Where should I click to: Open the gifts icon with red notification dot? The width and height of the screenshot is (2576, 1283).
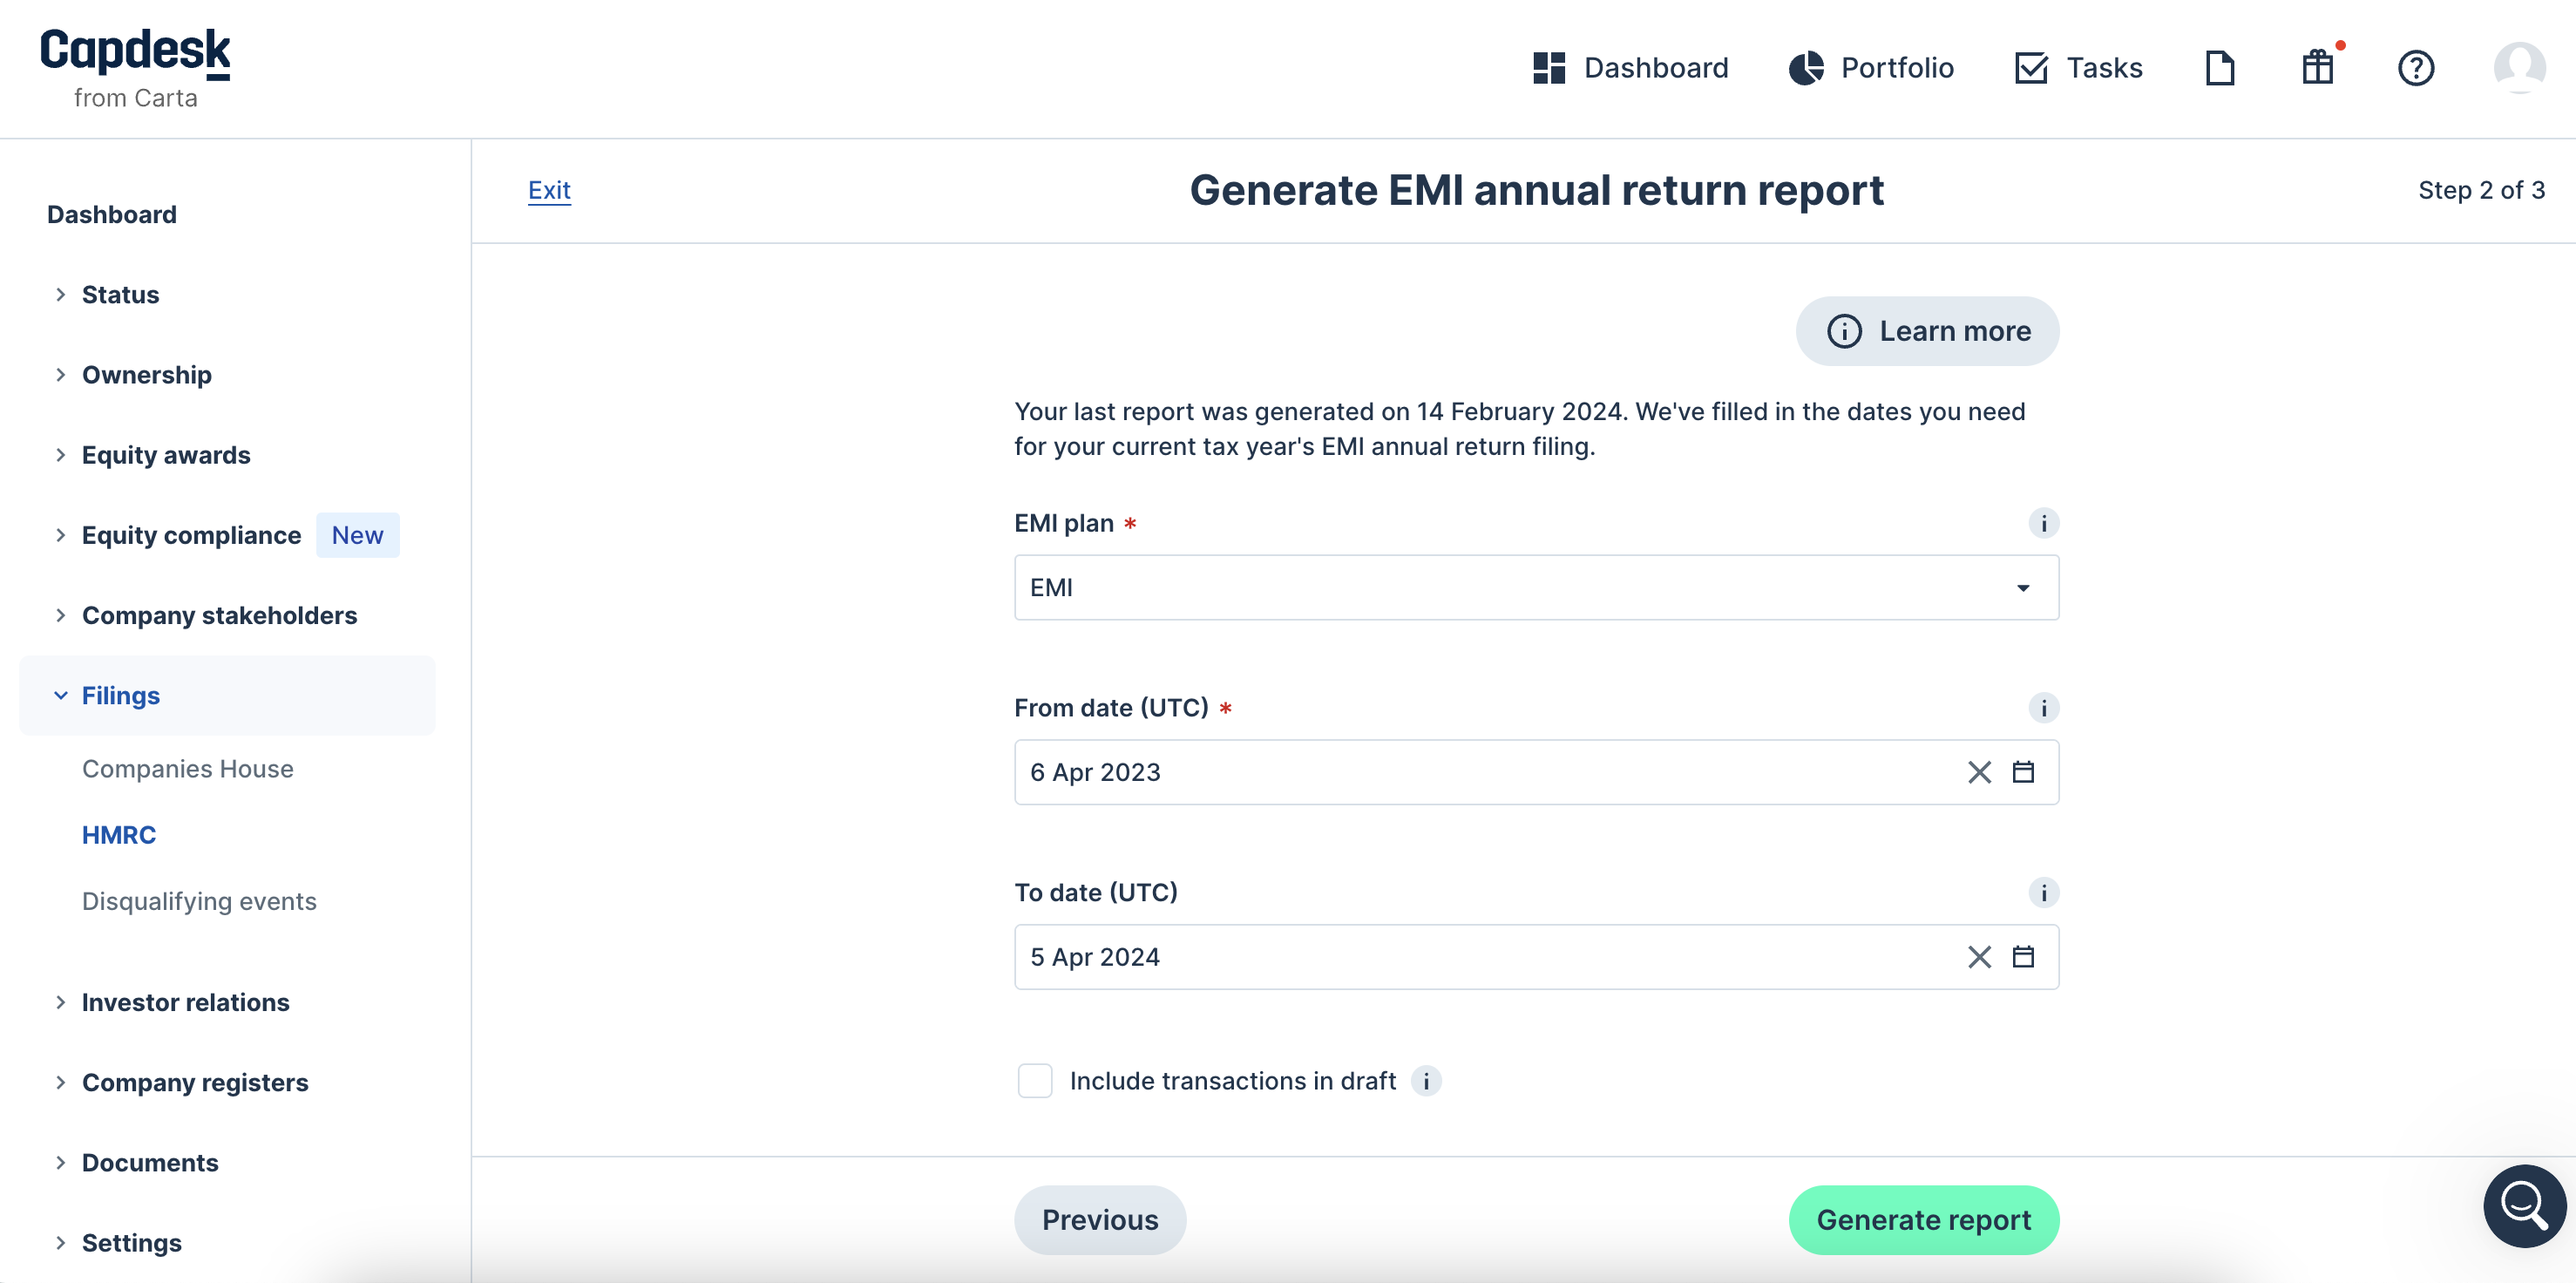(x=2317, y=67)
